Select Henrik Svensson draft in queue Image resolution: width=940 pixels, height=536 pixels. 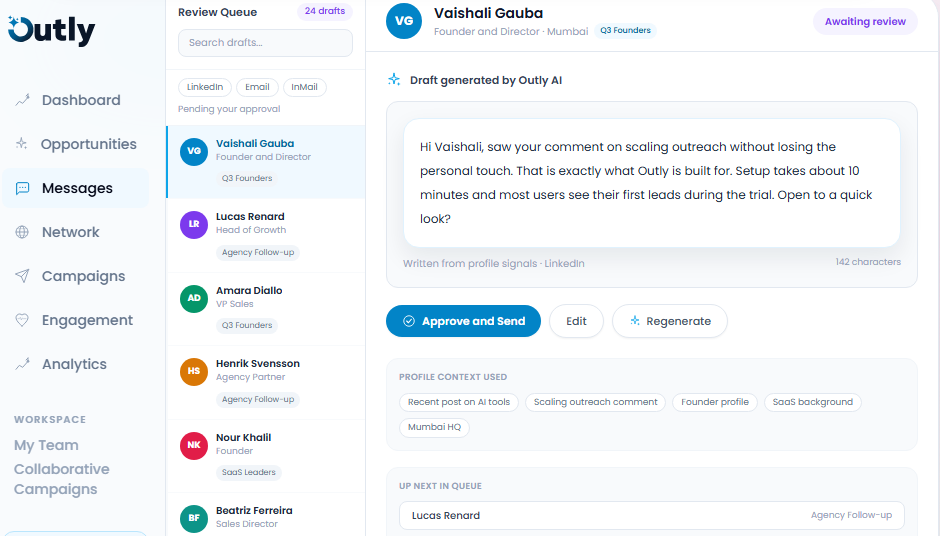pyautogui.click(x=266, y=383)
